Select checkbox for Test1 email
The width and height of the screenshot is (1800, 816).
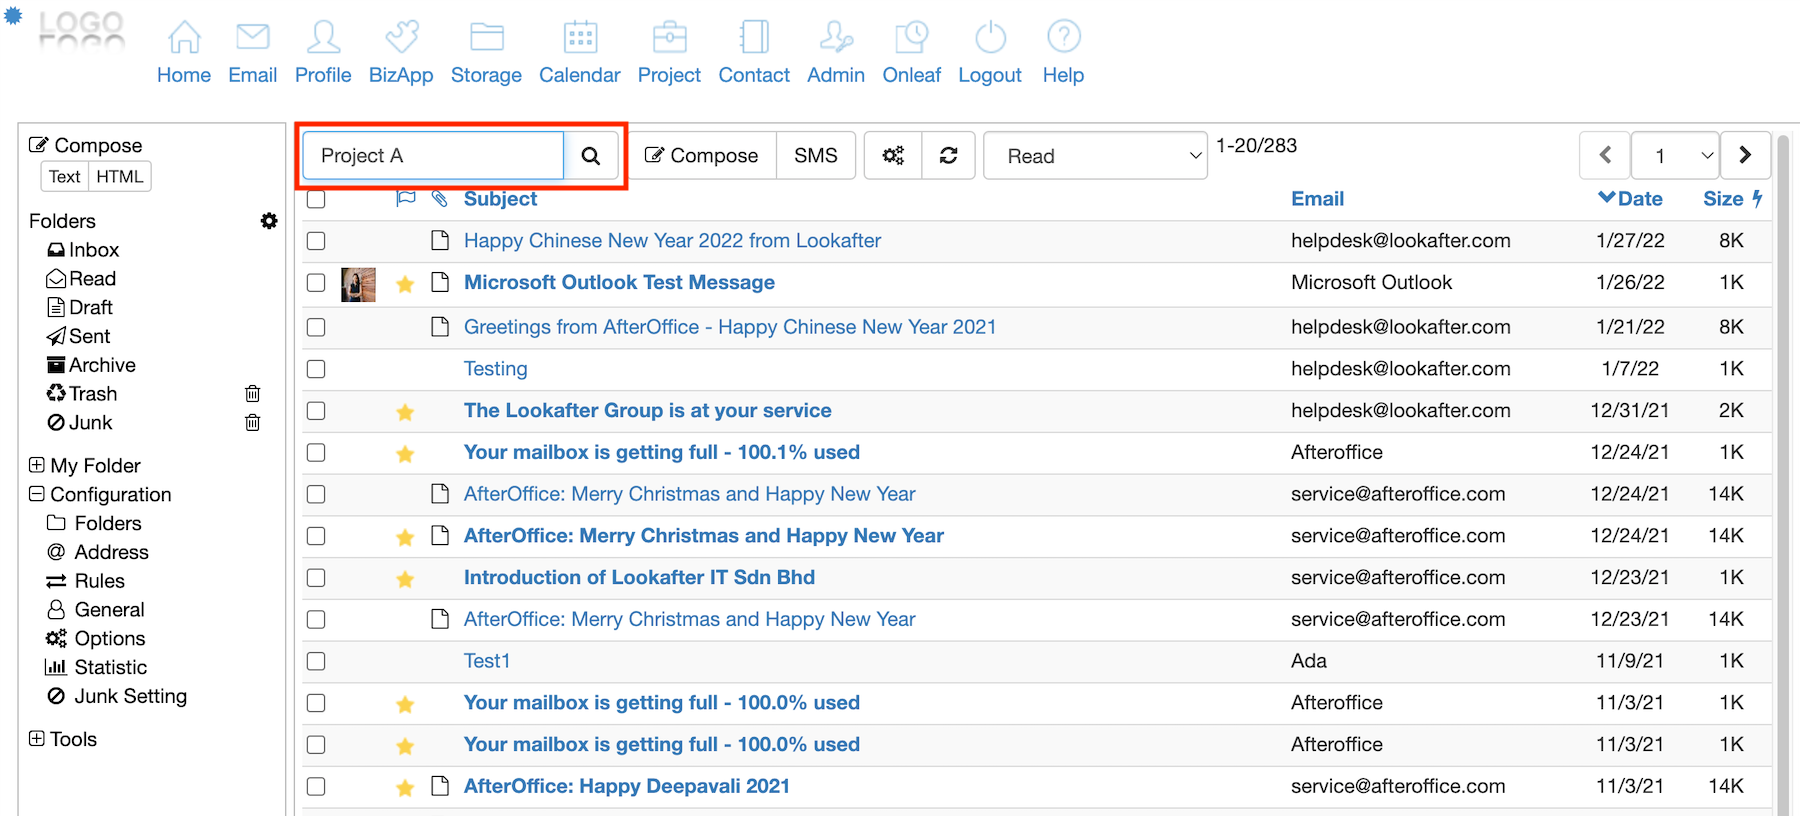point(316,661)
